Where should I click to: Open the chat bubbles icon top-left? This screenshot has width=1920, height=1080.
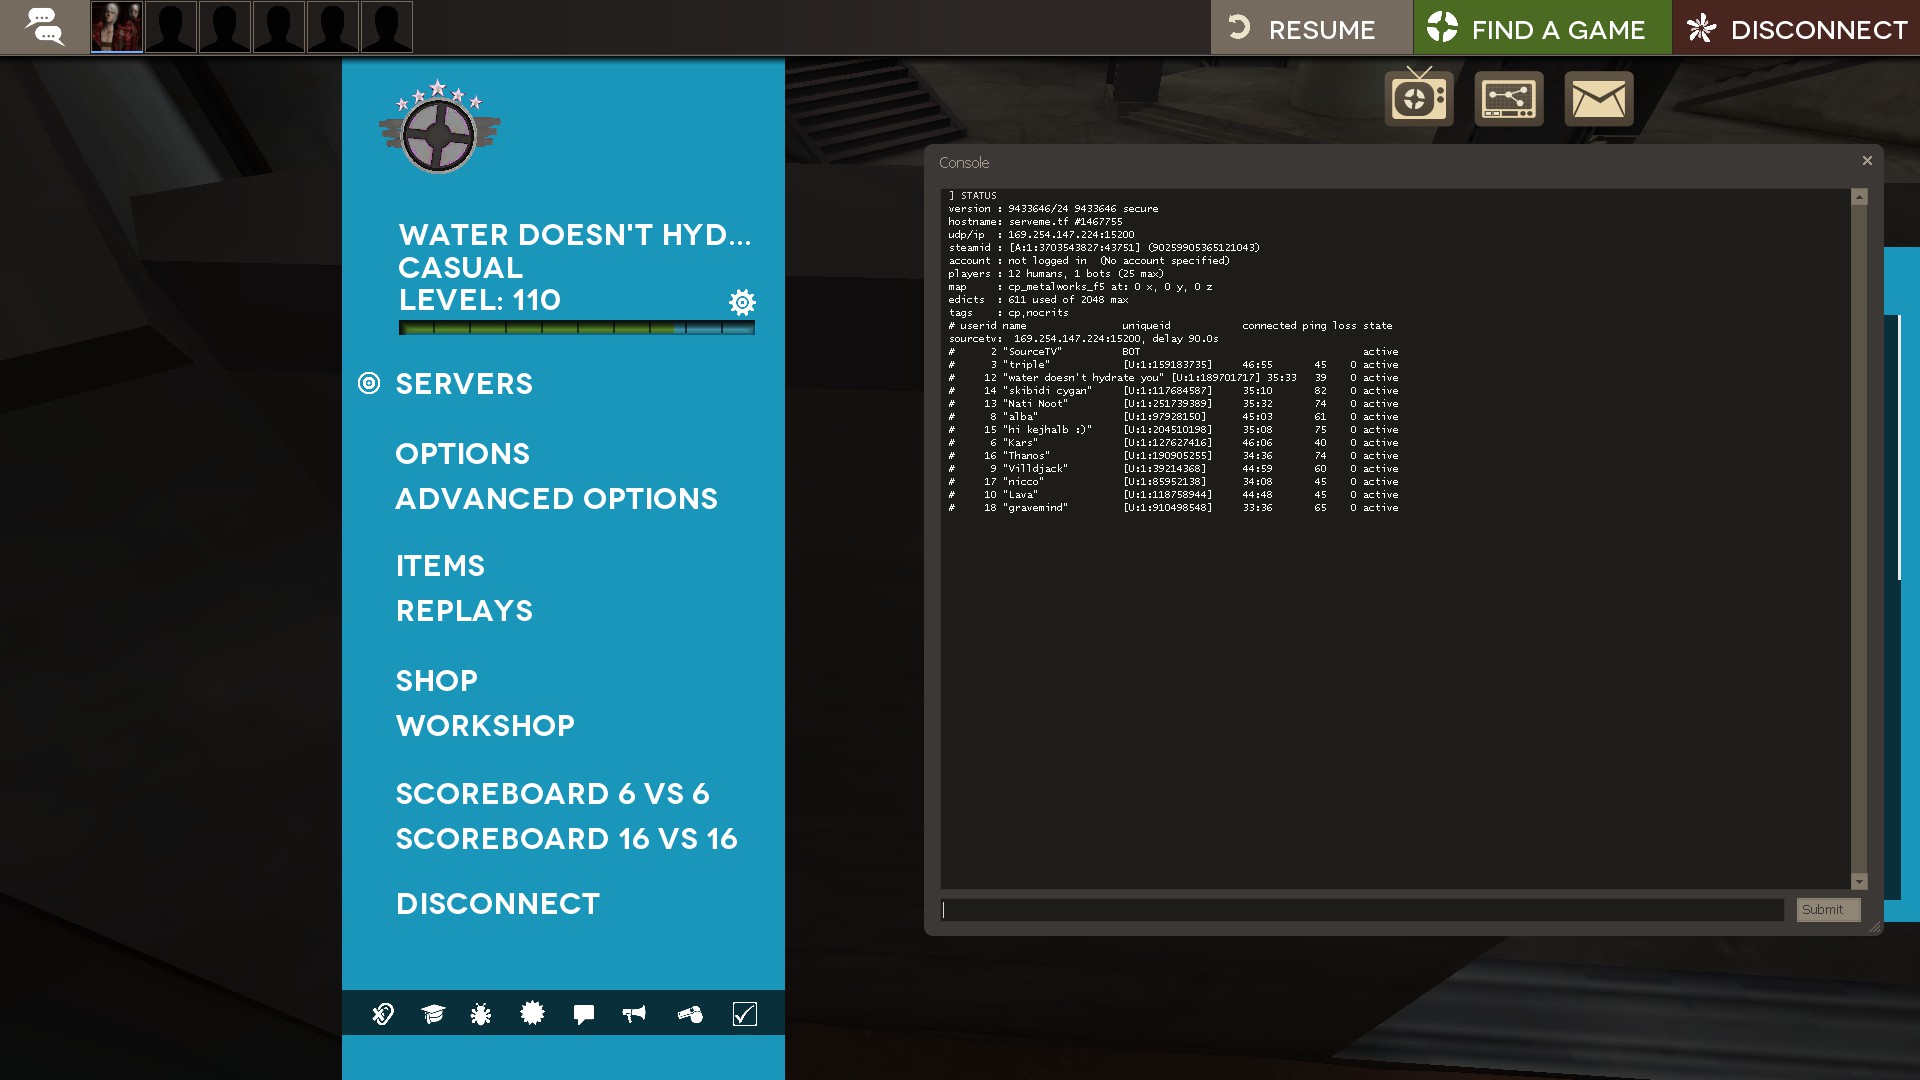tap(44, 27)
